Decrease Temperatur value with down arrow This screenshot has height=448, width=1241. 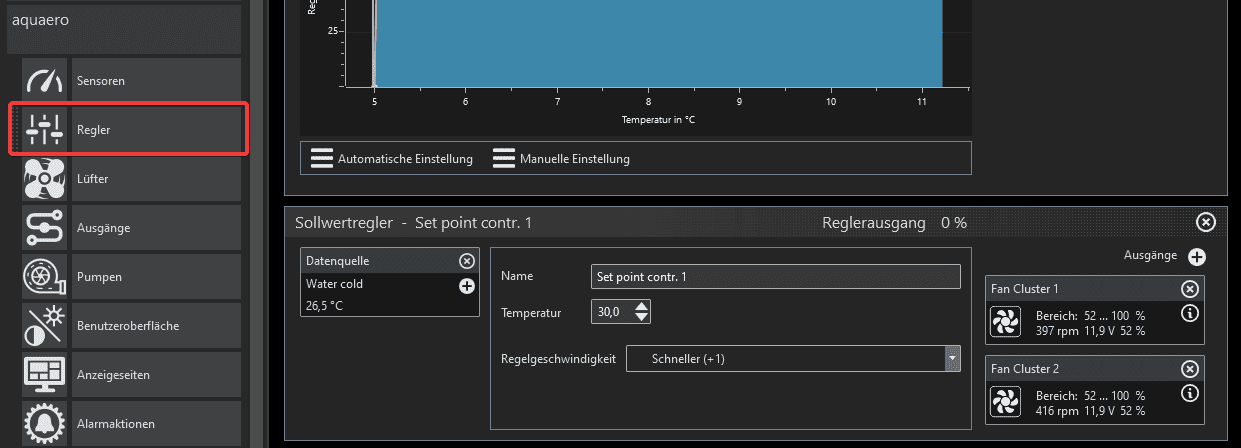tap(642, 318)
